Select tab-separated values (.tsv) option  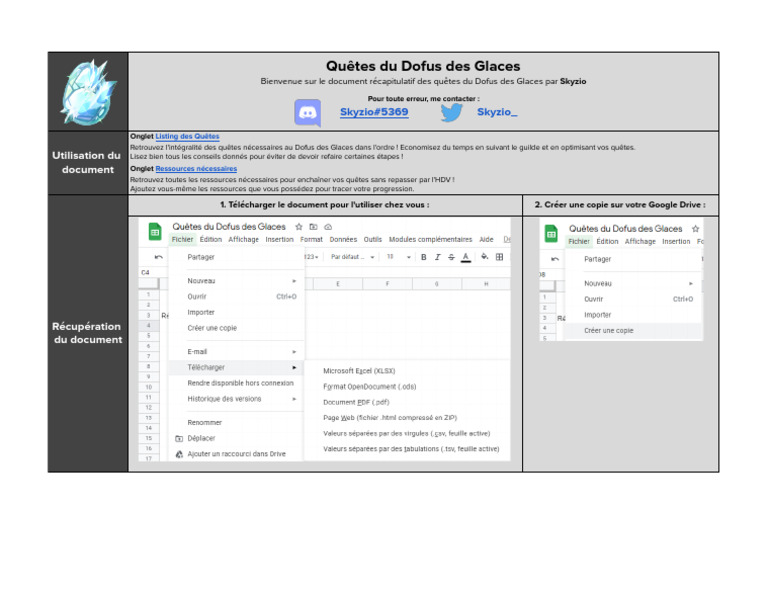(x=411, y=449)
